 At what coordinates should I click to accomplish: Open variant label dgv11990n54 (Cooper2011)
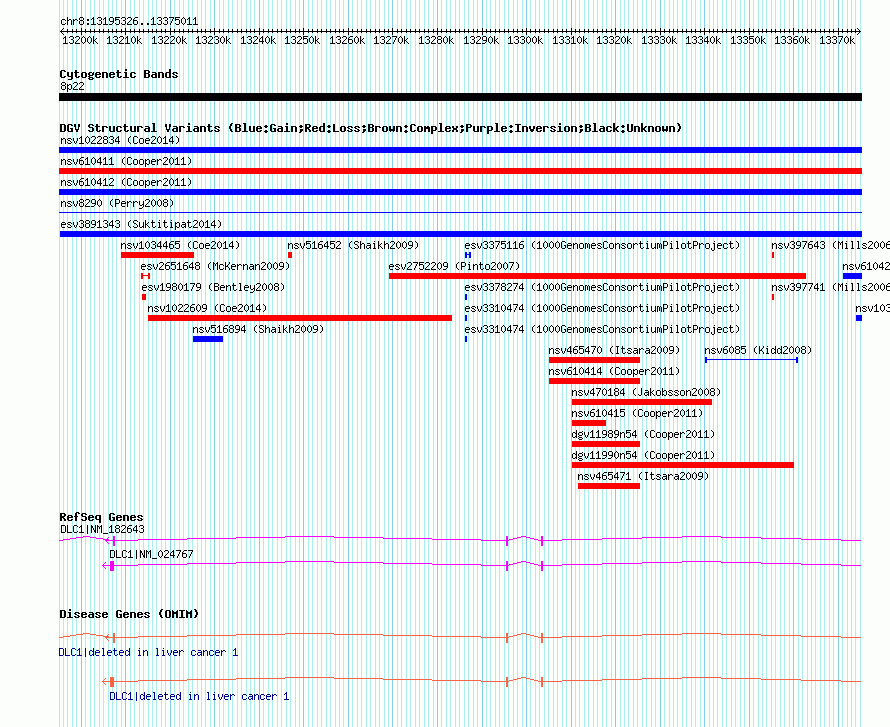tap(643, 455)
